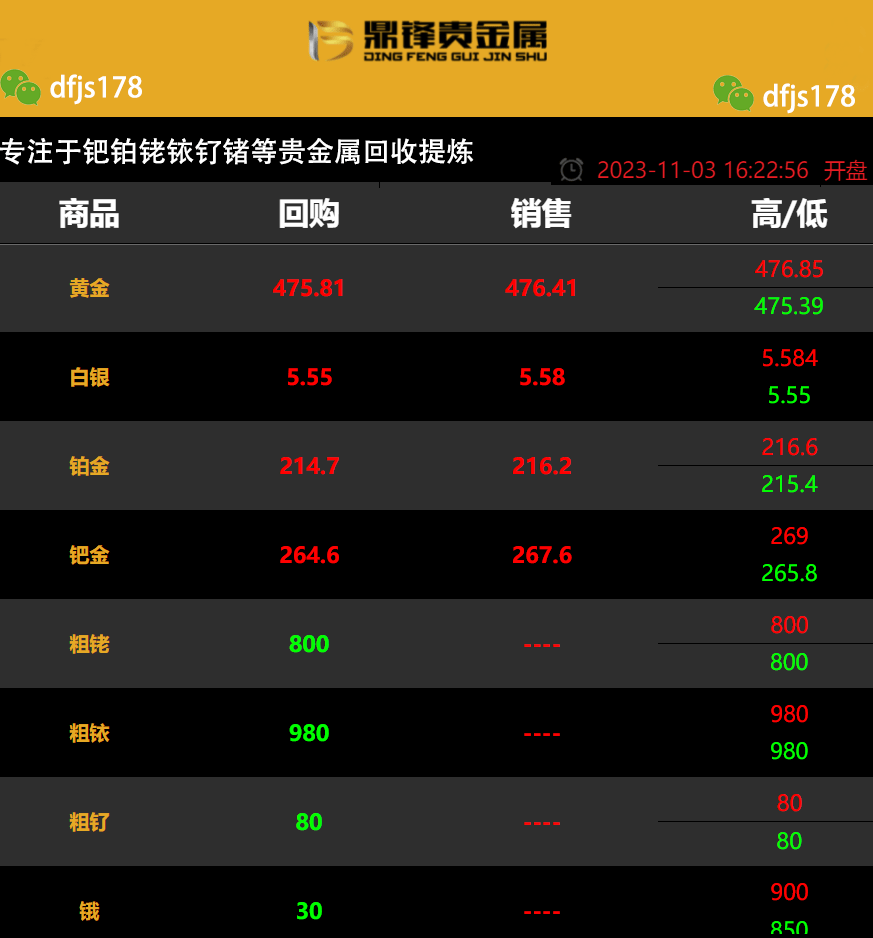The height and width of the screenshot is (938, 873).
Task: Tap the 粗铑 product label
Action: click(x=89, y=644)
